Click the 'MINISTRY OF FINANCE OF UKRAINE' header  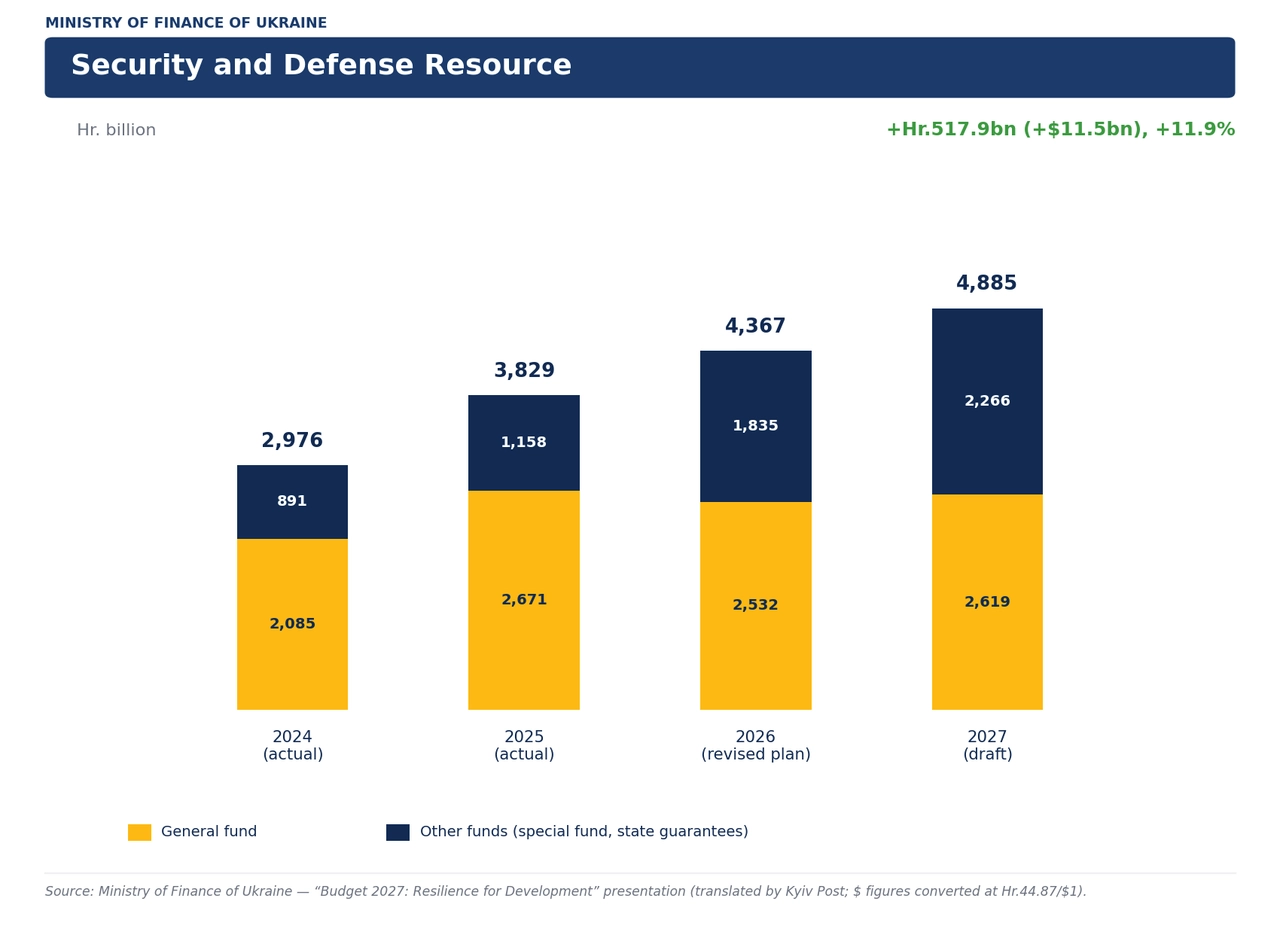(x=186, y=23)
